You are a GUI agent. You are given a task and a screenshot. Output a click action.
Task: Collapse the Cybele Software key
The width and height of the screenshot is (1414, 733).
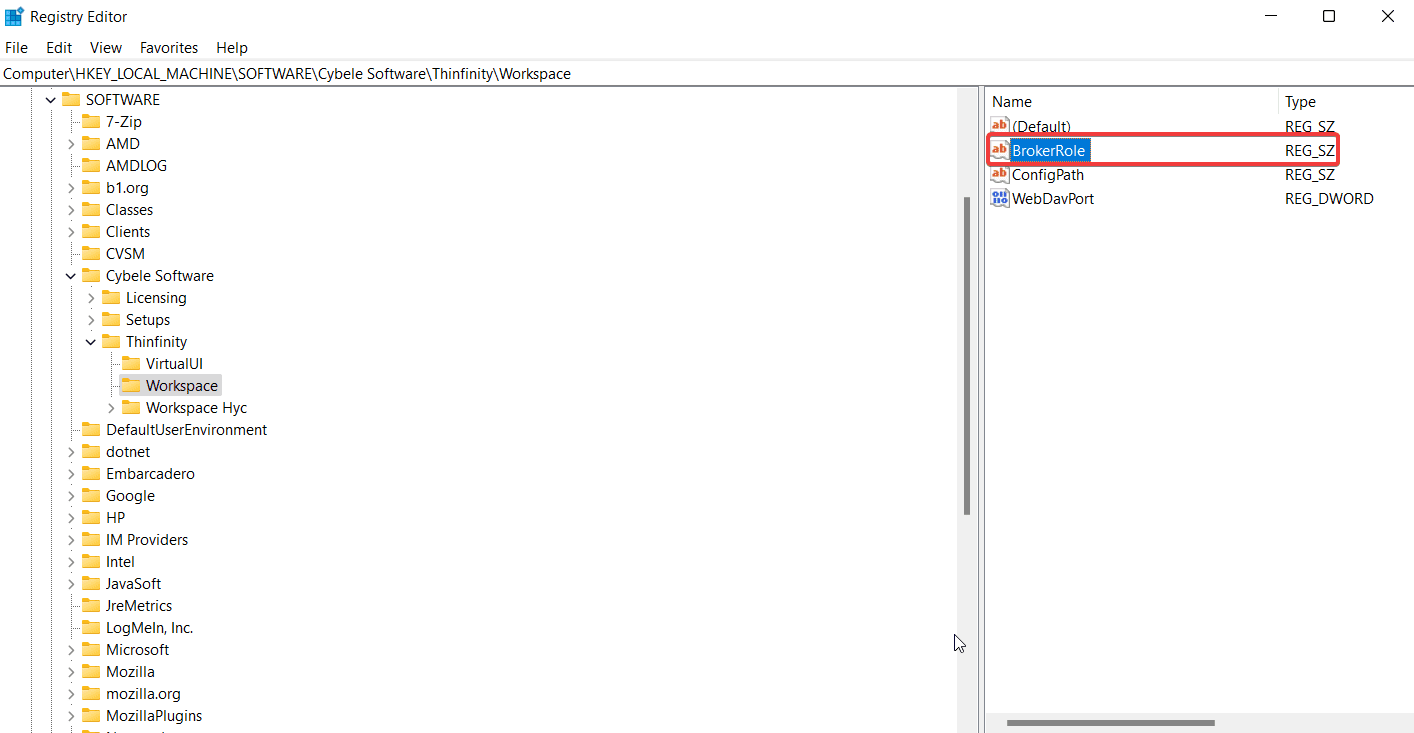[71, 276]
